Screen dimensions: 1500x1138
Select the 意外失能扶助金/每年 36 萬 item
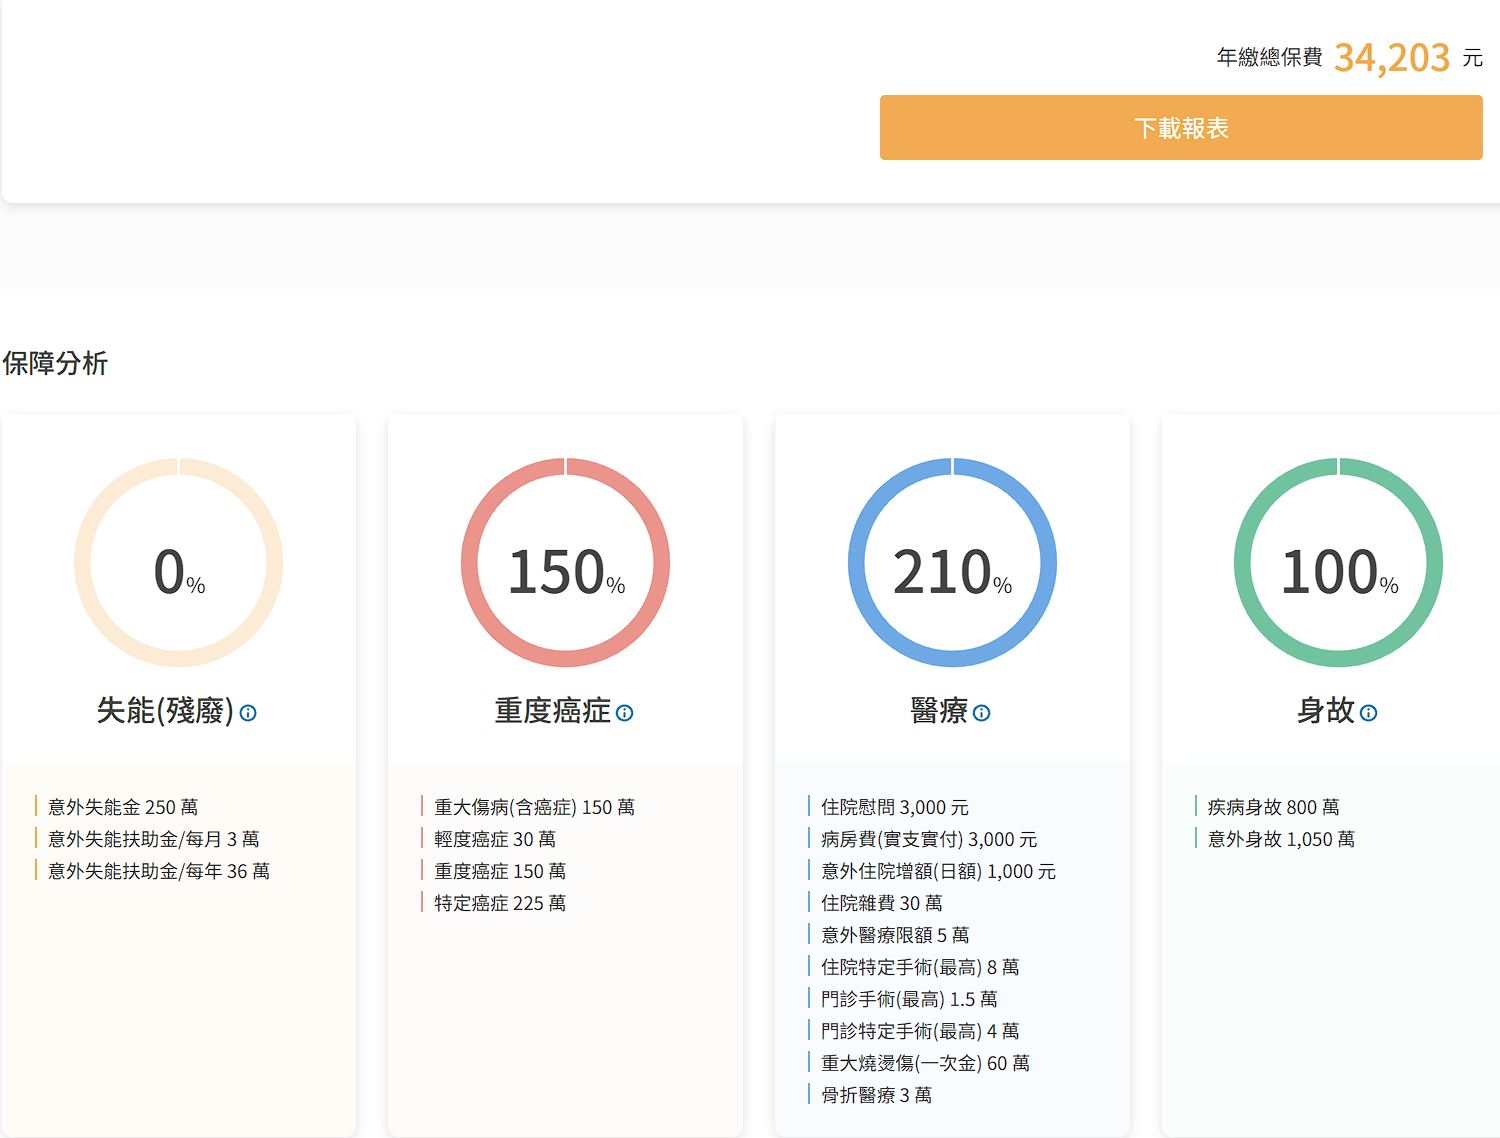pos(159,871)
